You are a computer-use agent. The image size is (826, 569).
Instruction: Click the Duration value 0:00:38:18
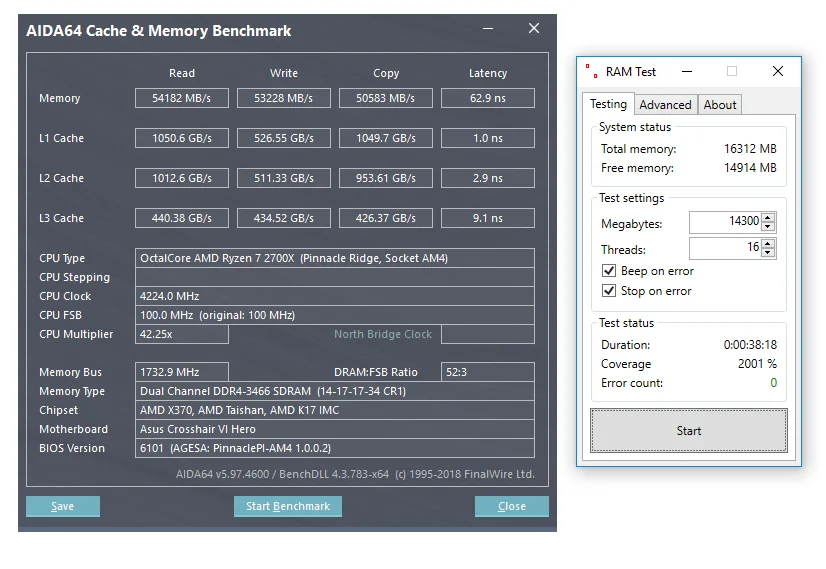750,345
